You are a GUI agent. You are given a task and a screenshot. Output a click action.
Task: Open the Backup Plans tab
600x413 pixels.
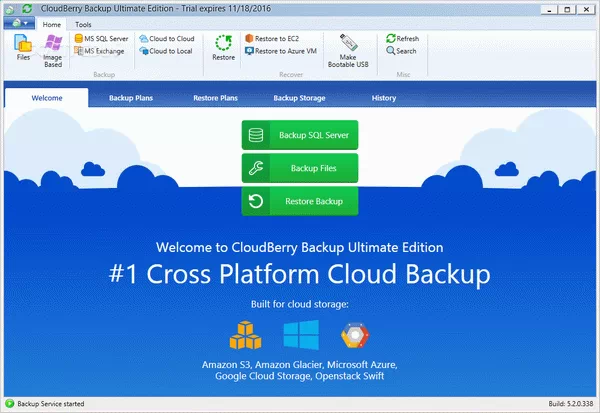pos(130,98)
